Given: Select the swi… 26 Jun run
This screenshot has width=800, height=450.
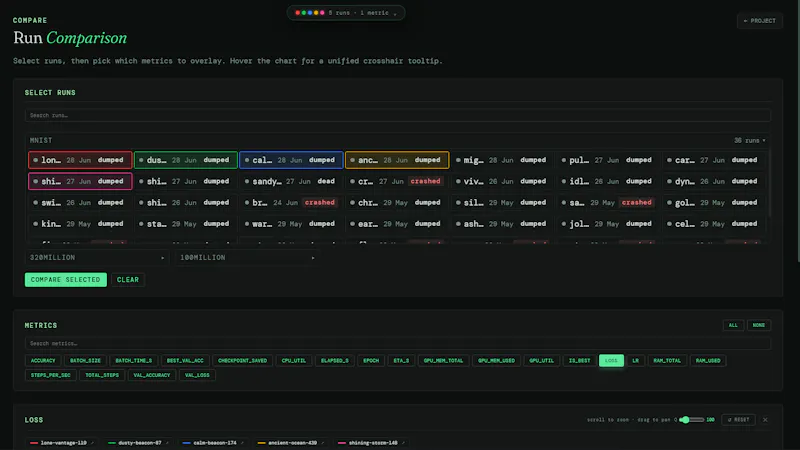Looking at the screenshot, I should 80,203.
